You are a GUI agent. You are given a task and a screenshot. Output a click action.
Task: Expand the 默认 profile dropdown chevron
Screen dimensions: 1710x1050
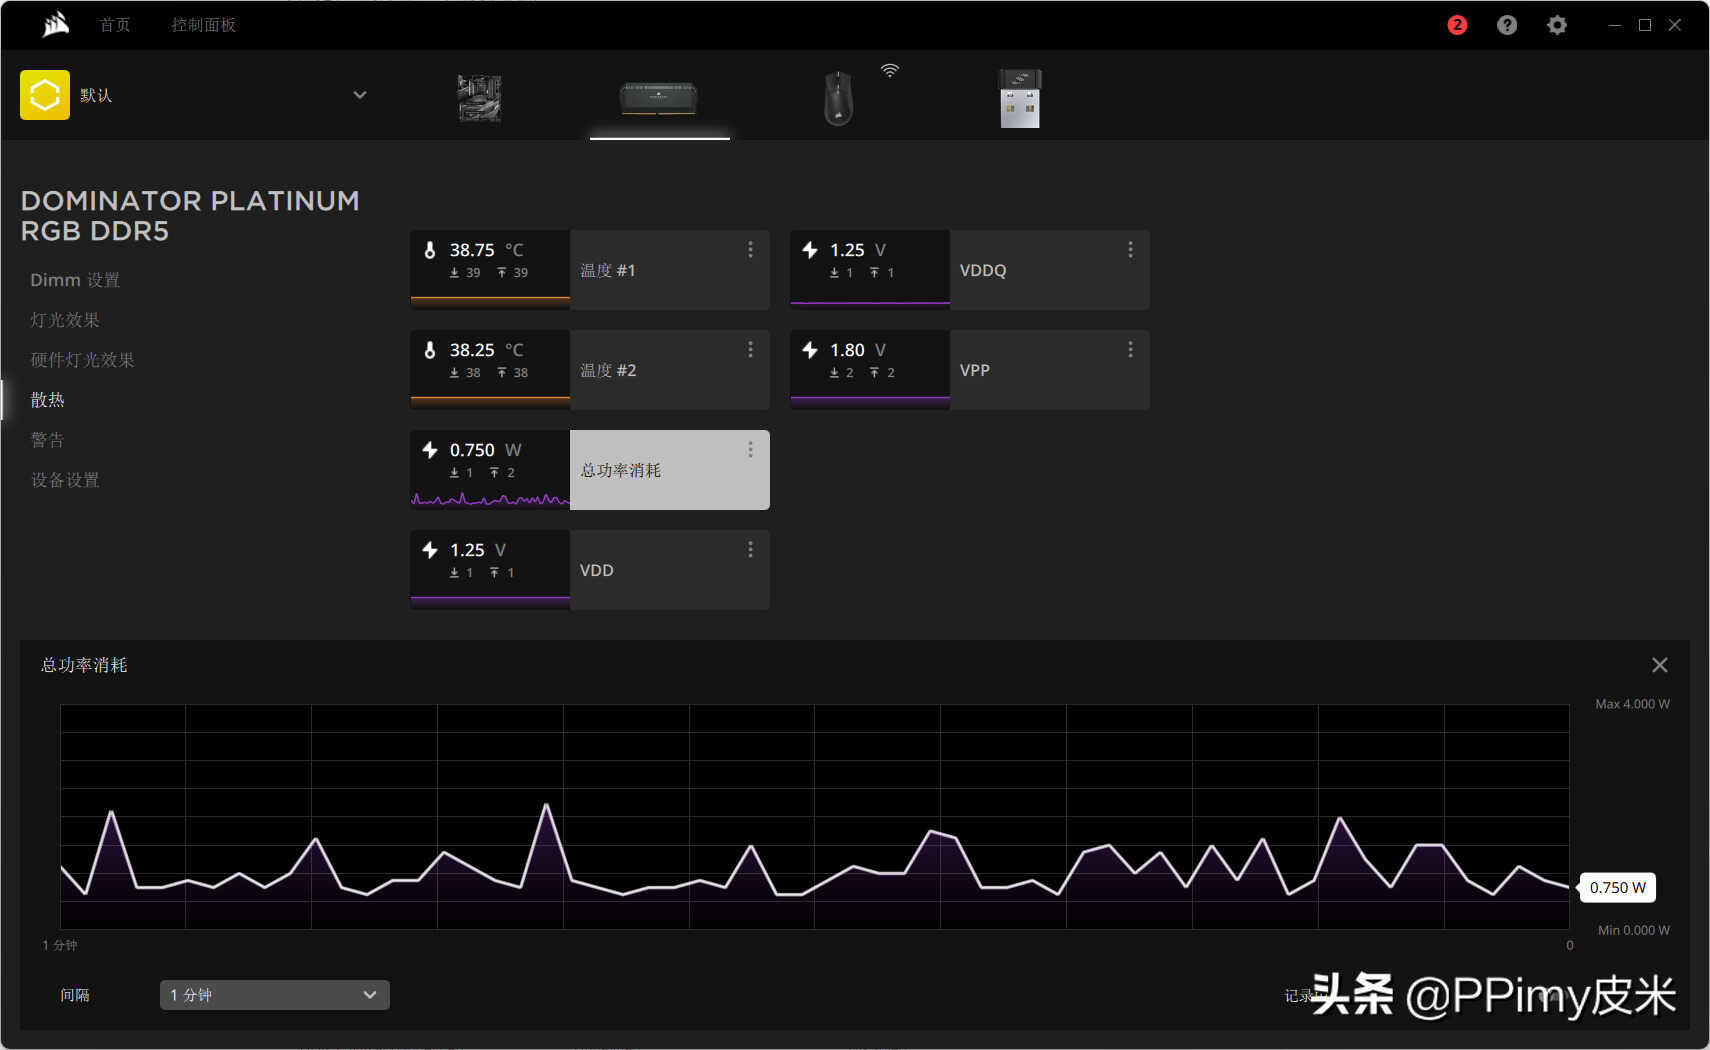[x=360, y=95]
